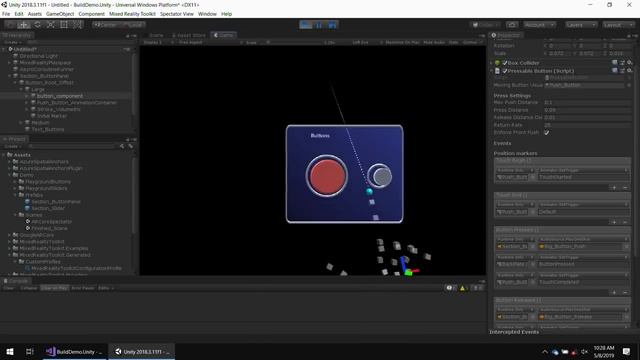Select the Move tool in toolbar
This screenshot has height=360, width=640.
coord(24,25)
